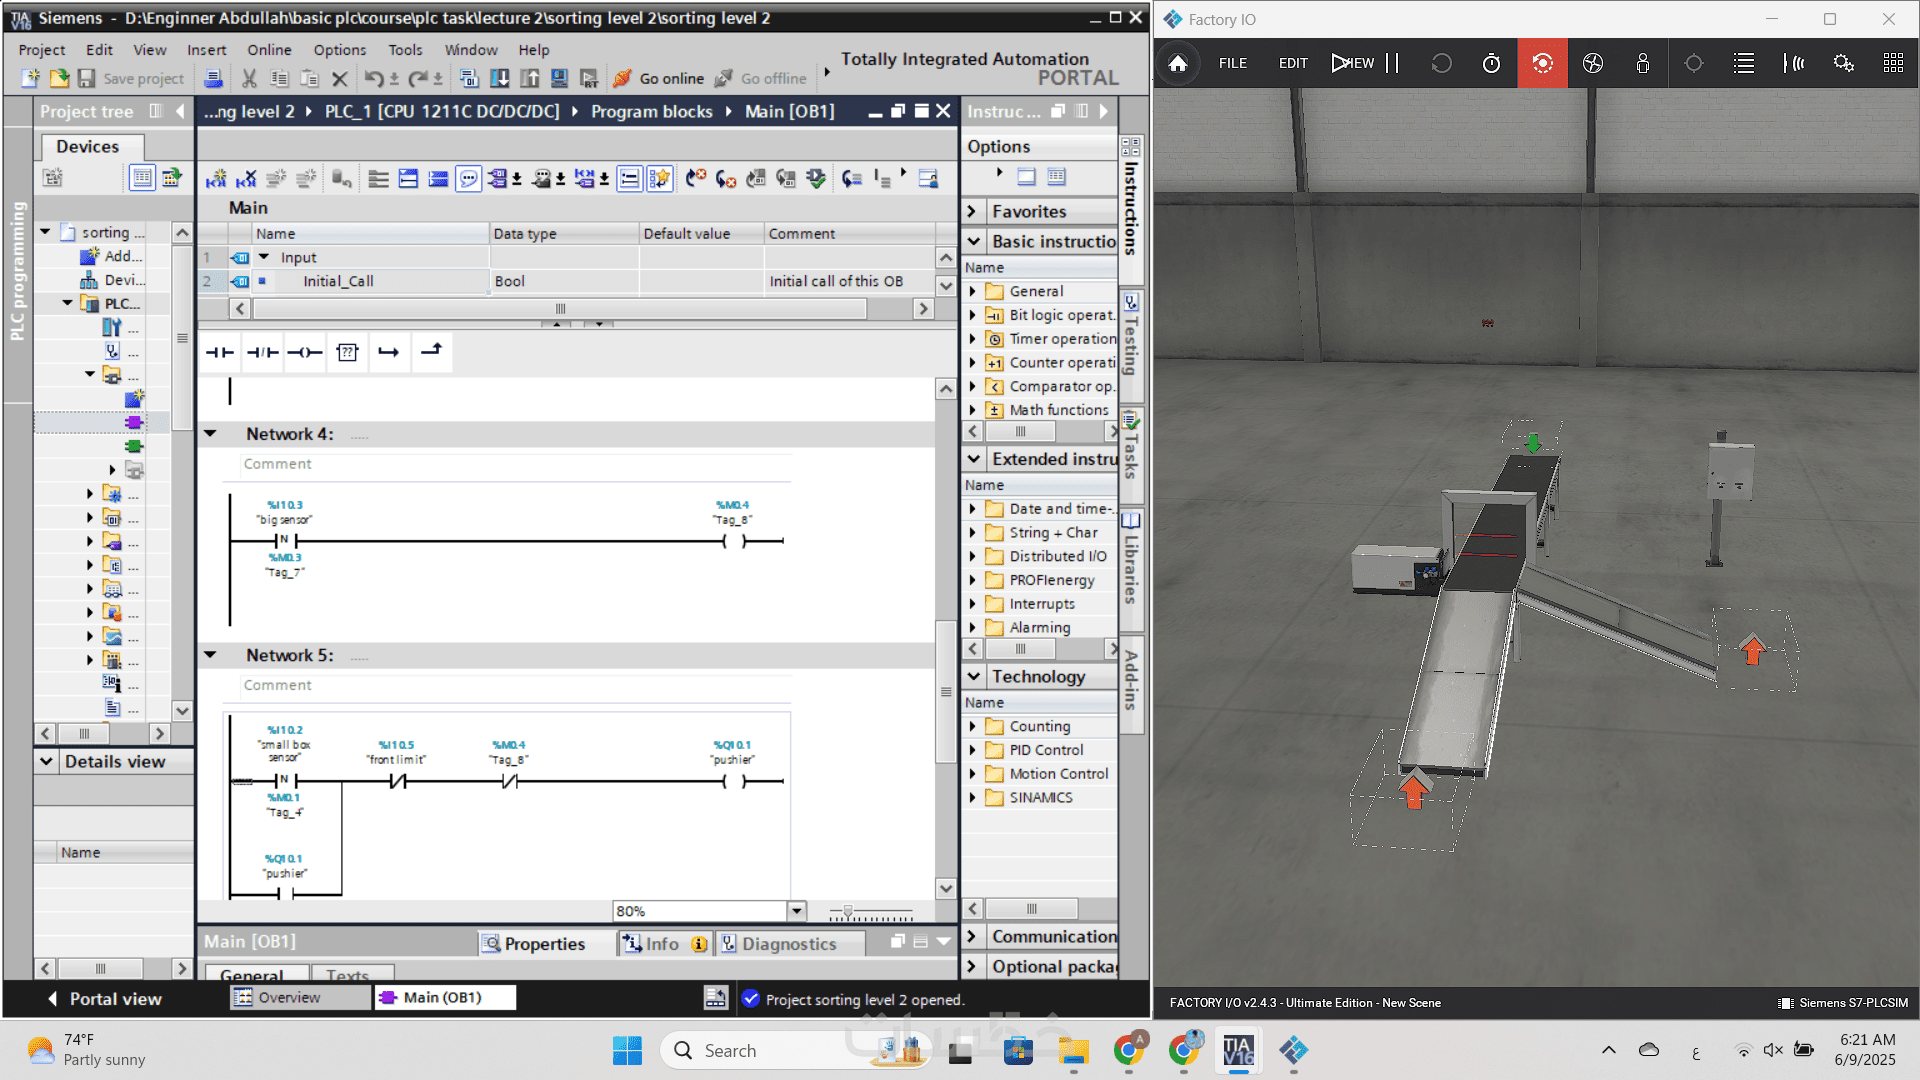Collapse the Basic instructions section
The image size is (1920, 1080).
tap(973, 241)
